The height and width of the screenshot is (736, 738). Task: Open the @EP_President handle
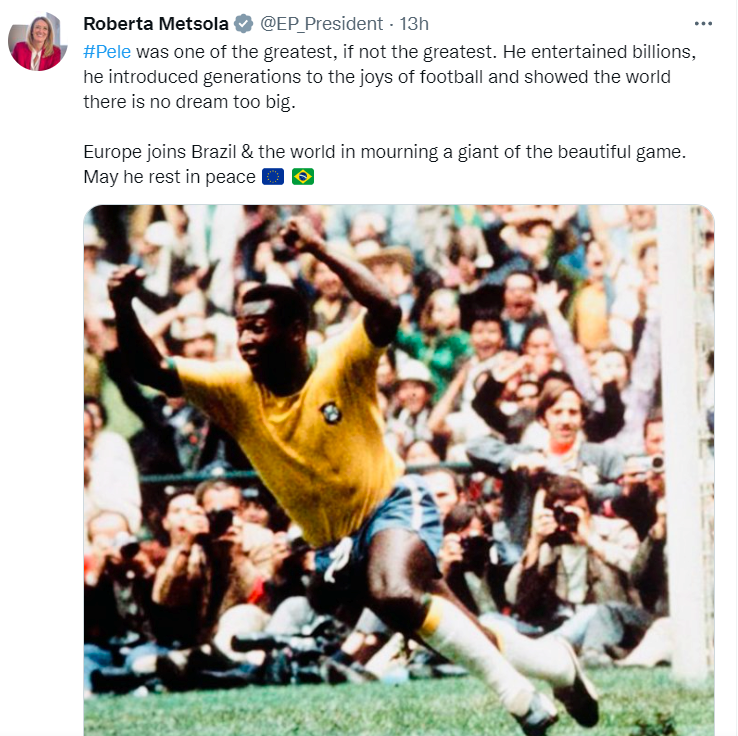(x=321, y=24)
